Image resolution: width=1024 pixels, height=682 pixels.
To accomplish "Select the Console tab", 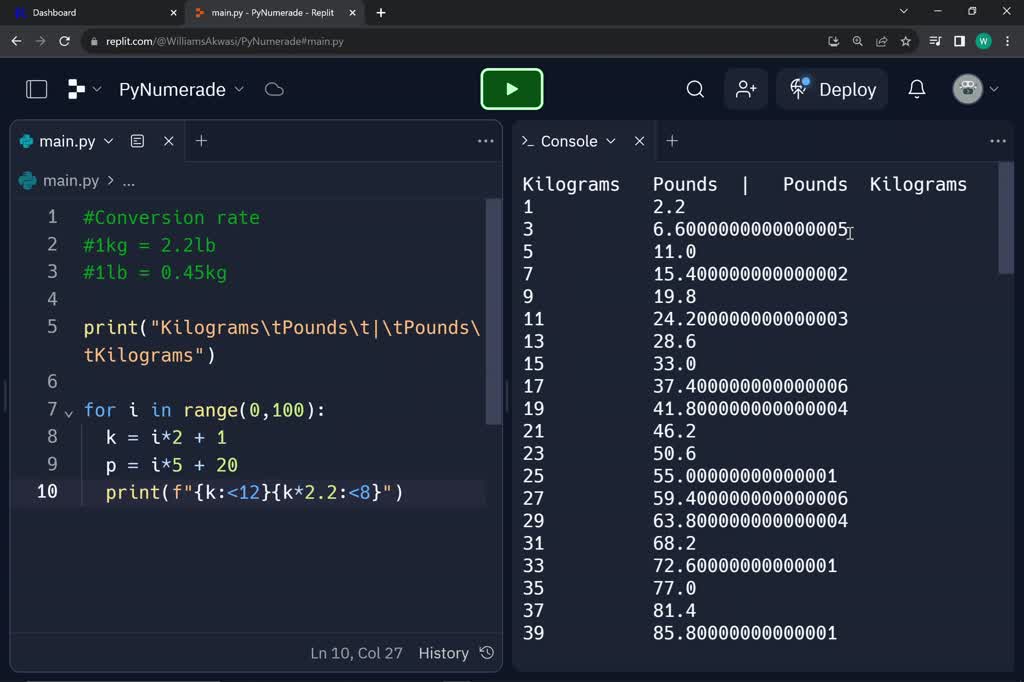I will point(568,141).
